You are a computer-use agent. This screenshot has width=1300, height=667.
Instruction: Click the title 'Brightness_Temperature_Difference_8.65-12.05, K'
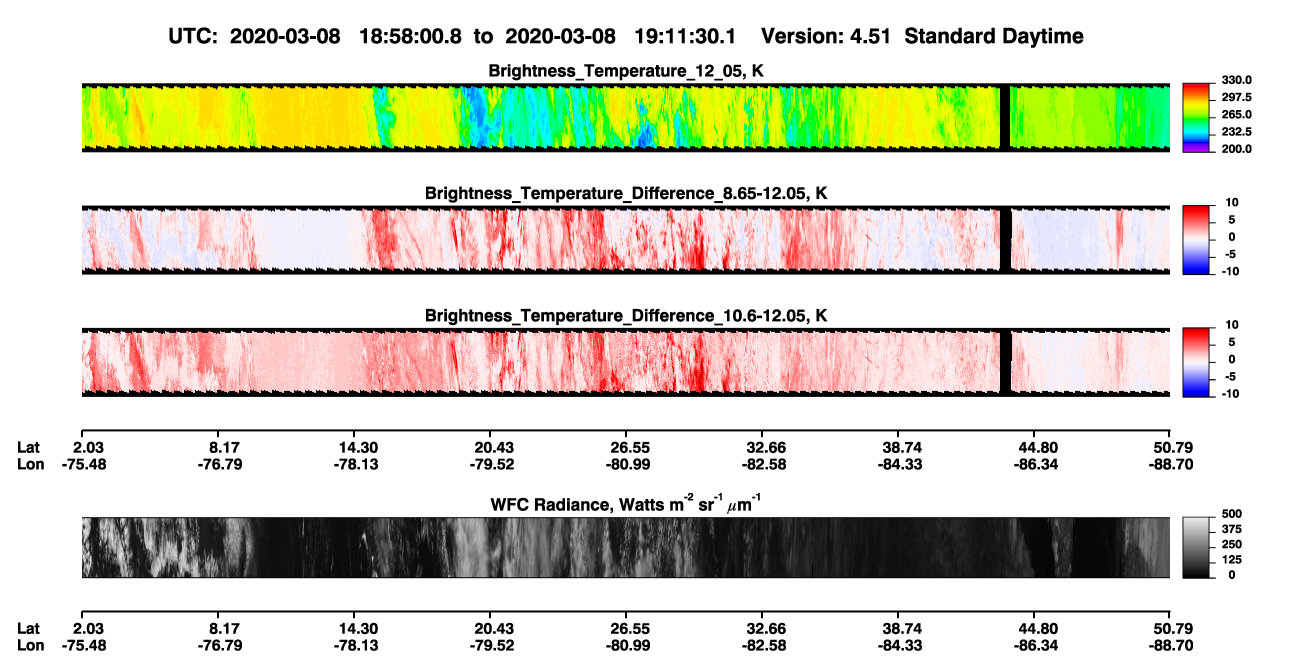626,193
